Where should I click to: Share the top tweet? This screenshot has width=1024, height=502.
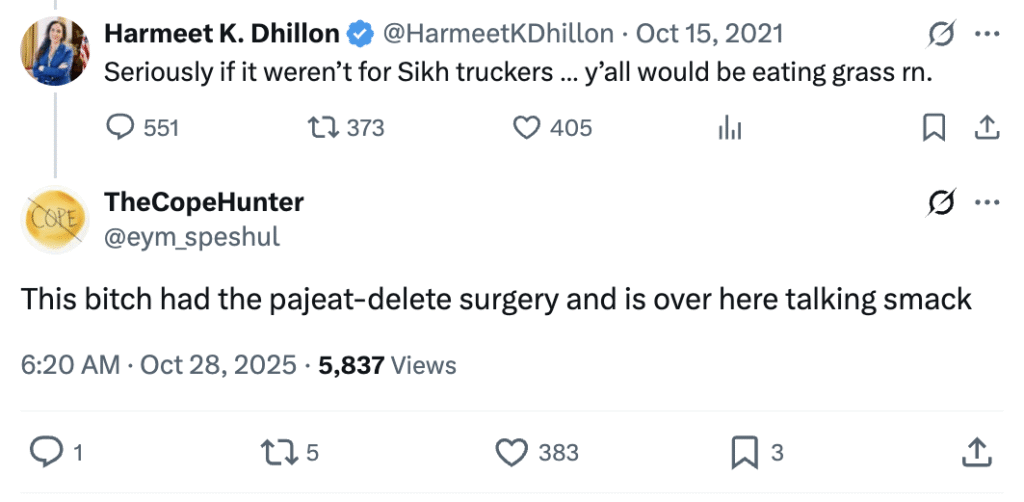(x=985, y=128)
